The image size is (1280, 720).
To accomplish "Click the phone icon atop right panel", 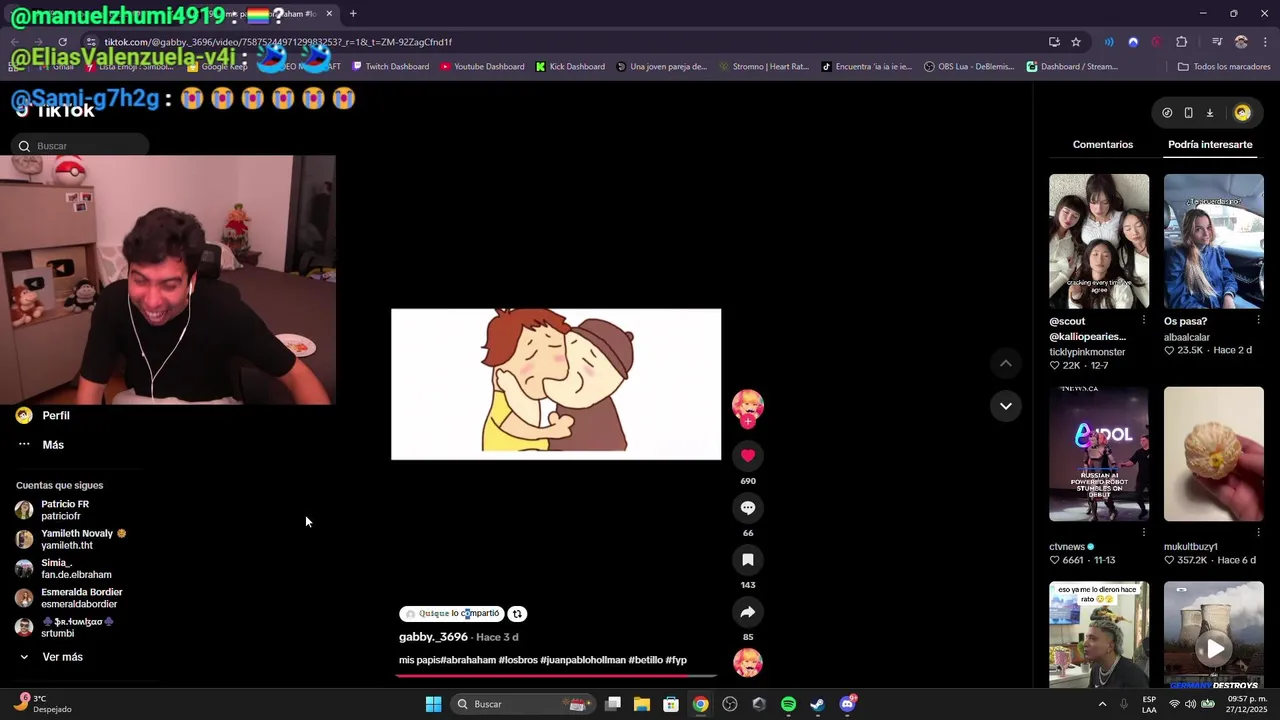I will (x=1188, y=113).
